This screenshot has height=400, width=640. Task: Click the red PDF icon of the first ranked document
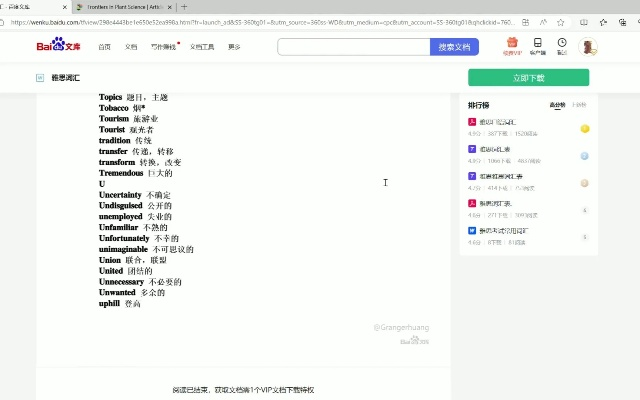coord(472,122)
